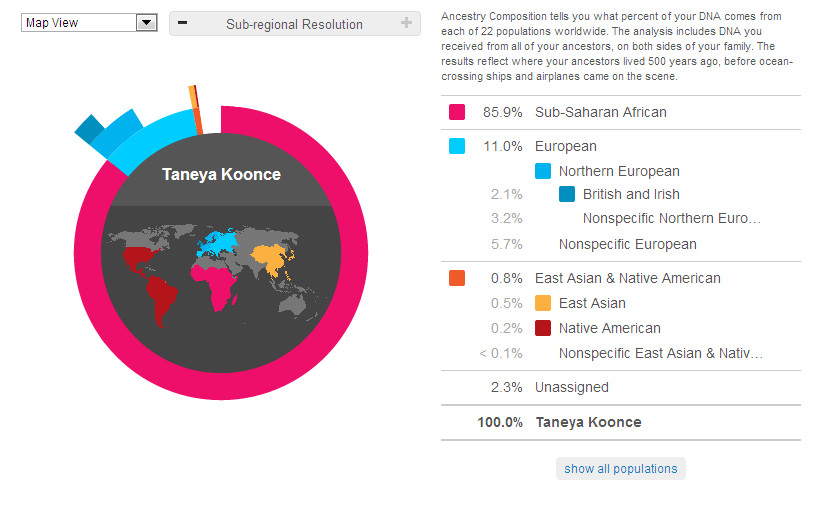Select the Sub-Saharan African row label
Image resolution: width=833 pixels, height=505 pixels.
coord(600,112)
